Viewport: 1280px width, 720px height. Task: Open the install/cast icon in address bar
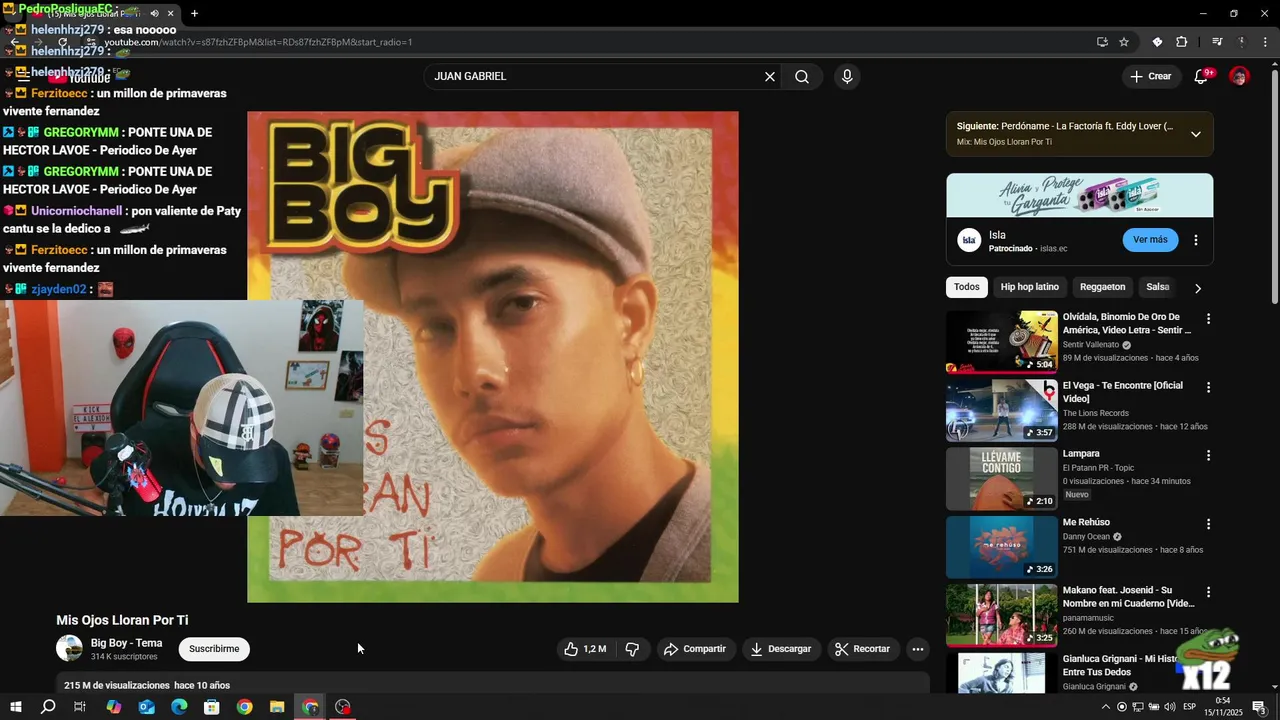pyautogui.click(x=1101, y=42)
